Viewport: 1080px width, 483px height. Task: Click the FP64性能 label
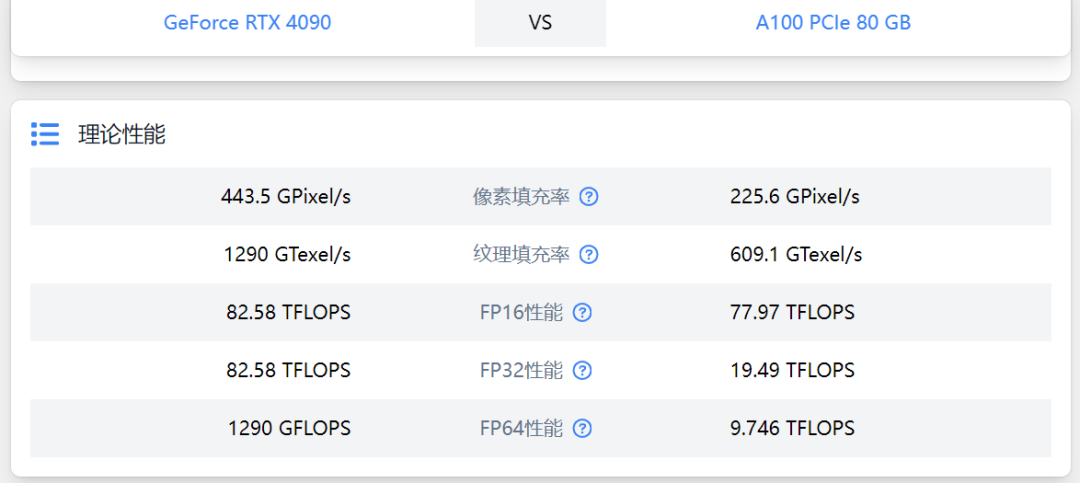[521, 429]
